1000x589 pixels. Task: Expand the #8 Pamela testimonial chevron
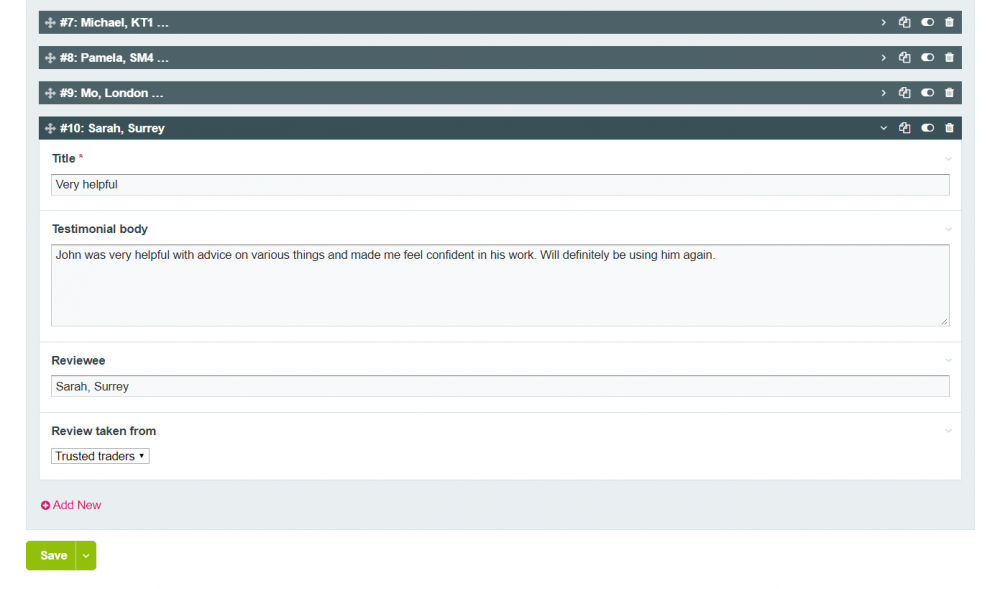(883, 58)
